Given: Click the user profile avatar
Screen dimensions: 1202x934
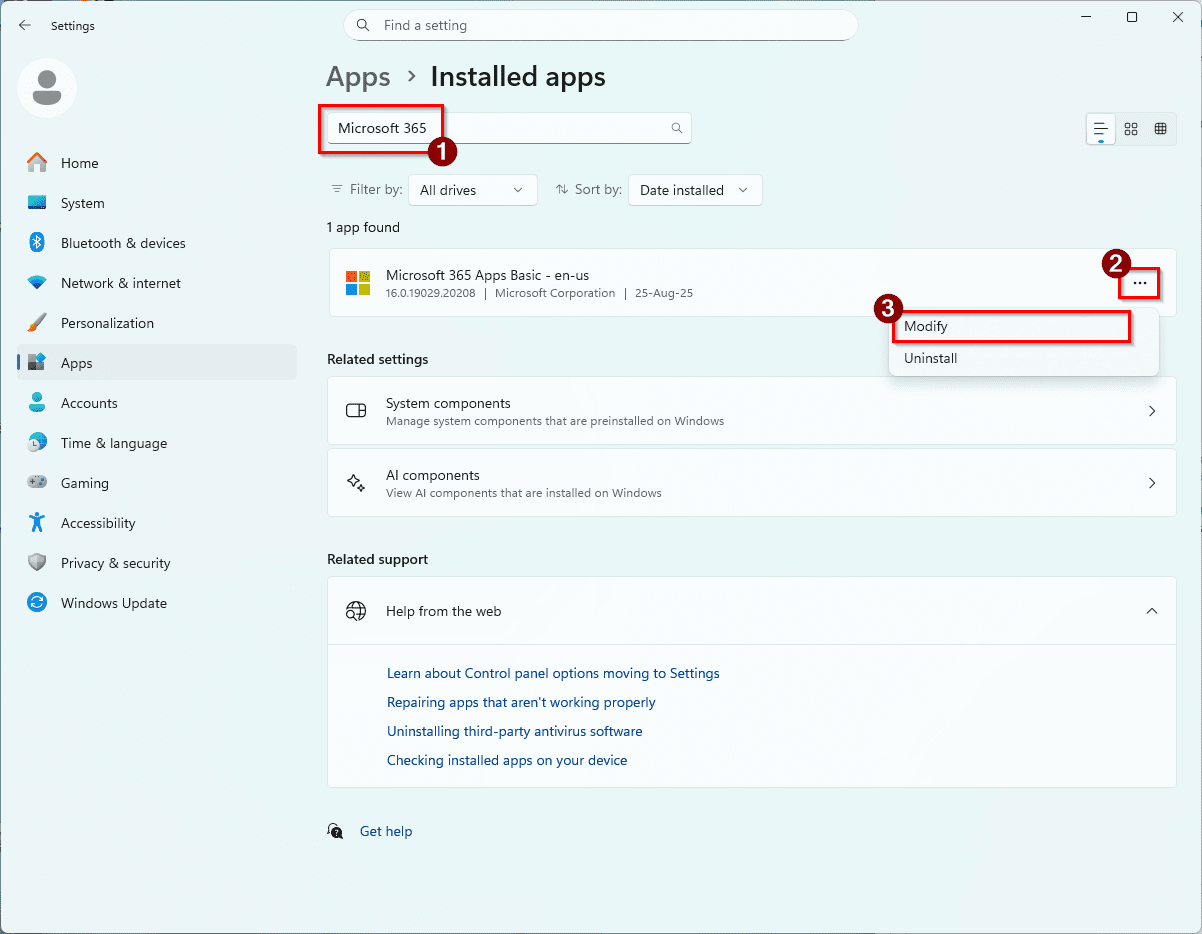Looking at the screenshot, I should [47, 88].
